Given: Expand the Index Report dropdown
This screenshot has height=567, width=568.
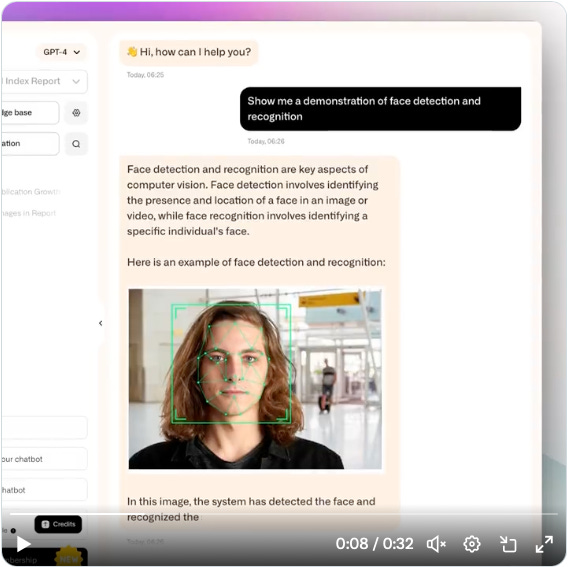Looking at the screenshot, I should 44,81.
